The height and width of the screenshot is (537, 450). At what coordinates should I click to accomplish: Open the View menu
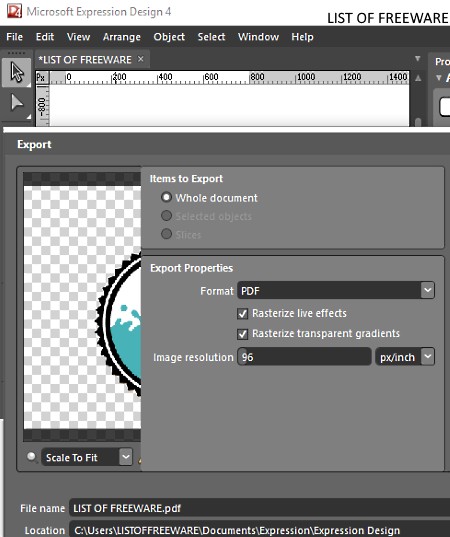[78, 37]
